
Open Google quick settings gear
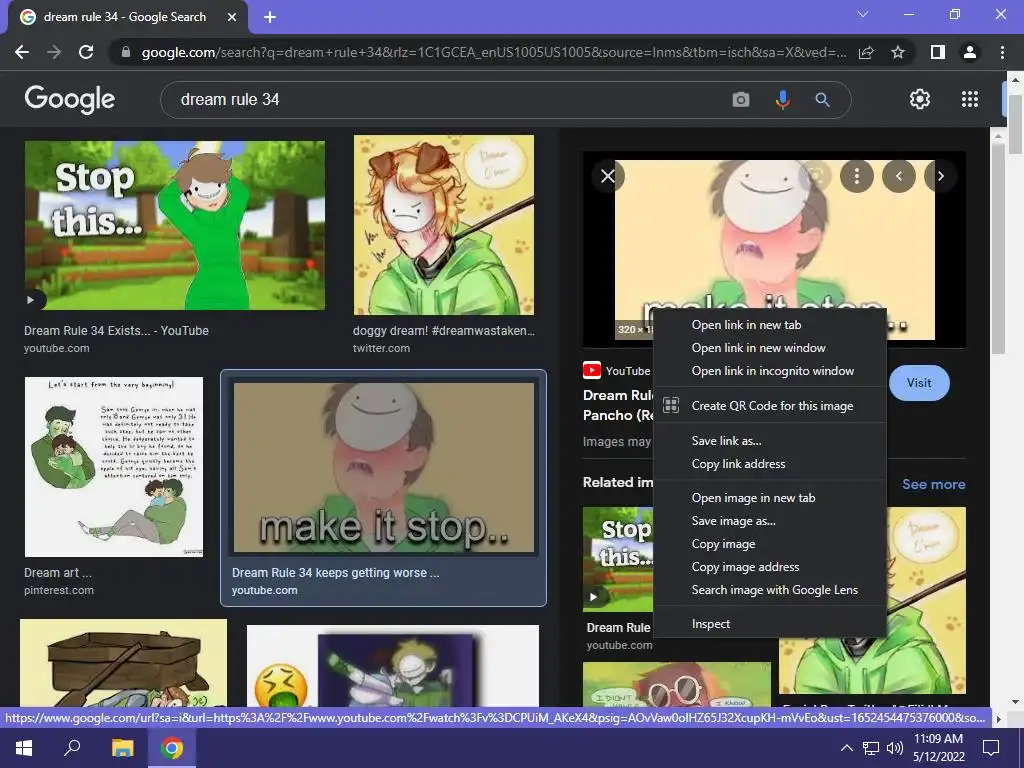tap(920, 99)
